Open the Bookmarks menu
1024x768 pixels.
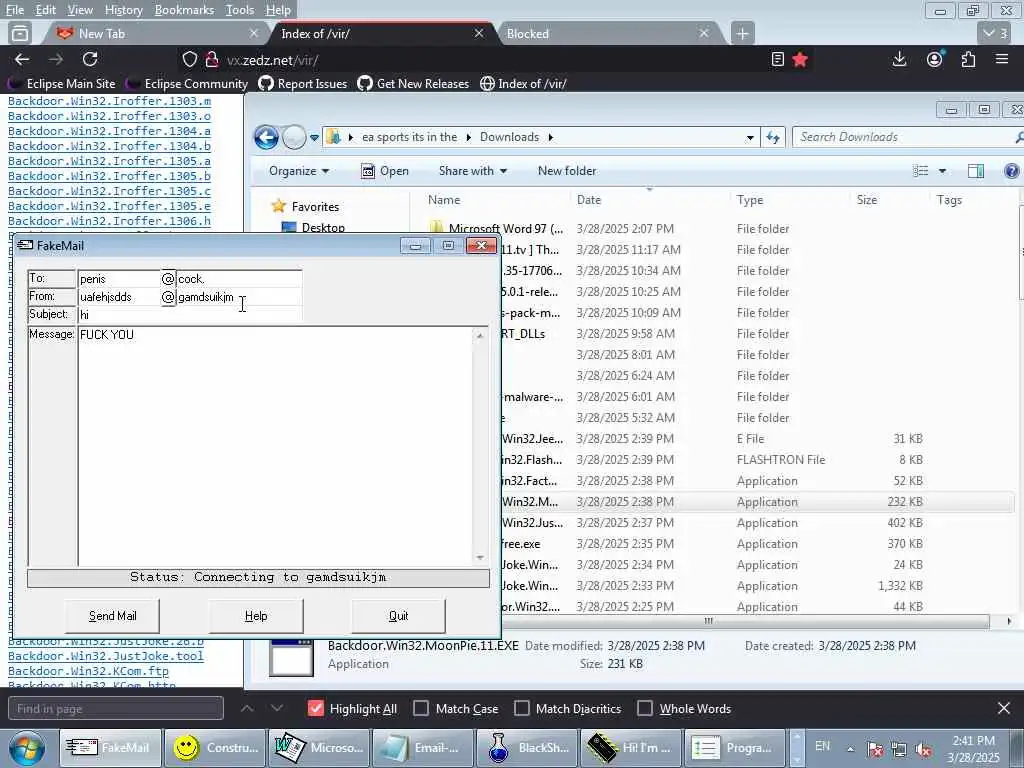pos(184,10)
